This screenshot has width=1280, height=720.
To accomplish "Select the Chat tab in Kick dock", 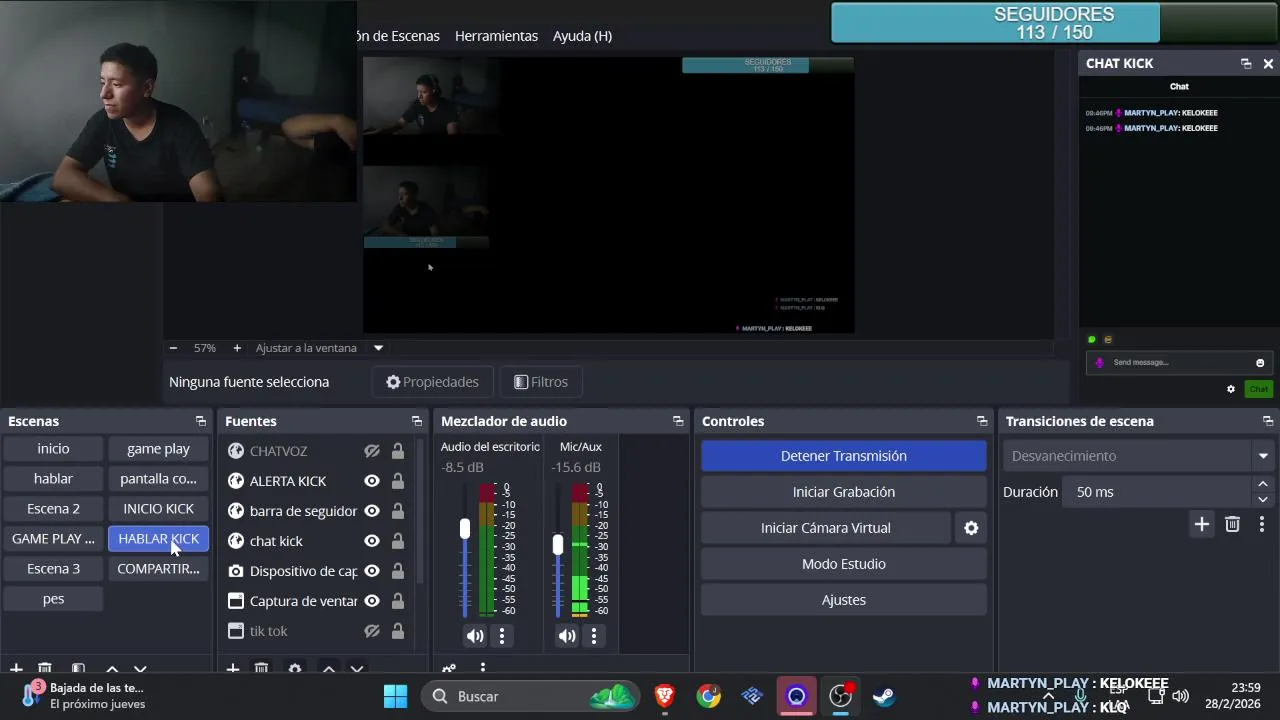I will tap(1179, 87).
